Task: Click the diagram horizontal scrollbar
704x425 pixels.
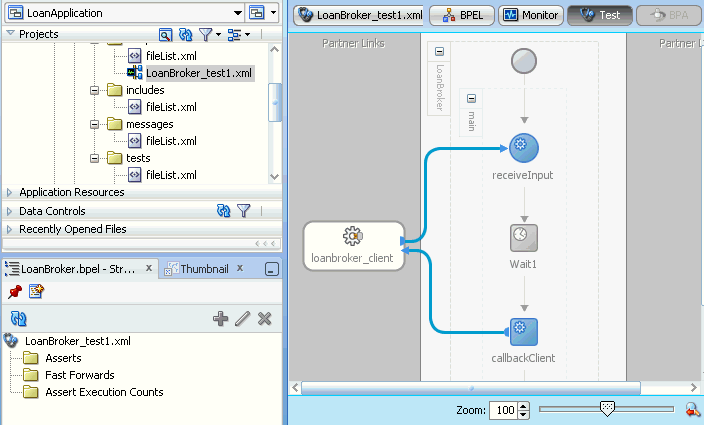Action: point(471,388)
